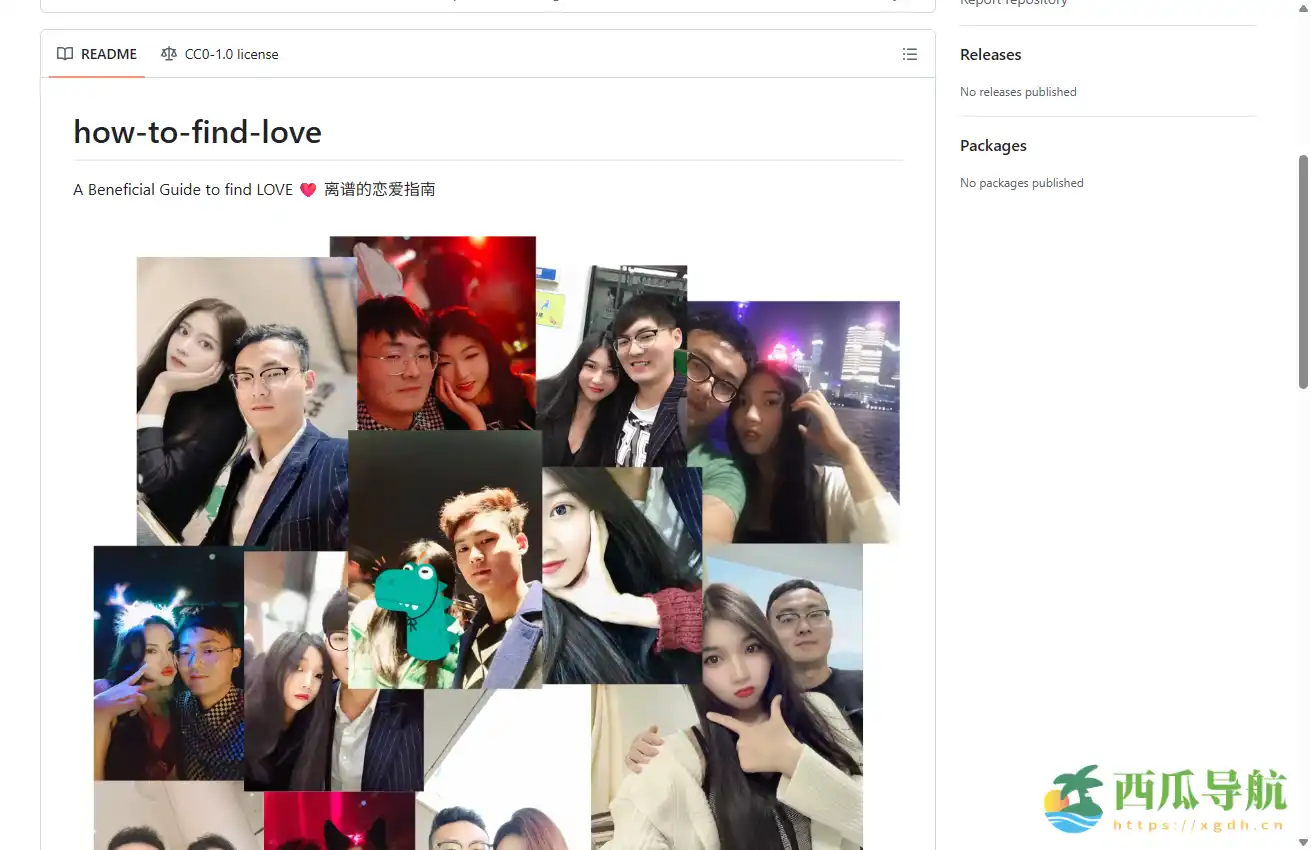Open the README outline using the list icon
The height and width of the screenshot is (850, 1311).
910,54
